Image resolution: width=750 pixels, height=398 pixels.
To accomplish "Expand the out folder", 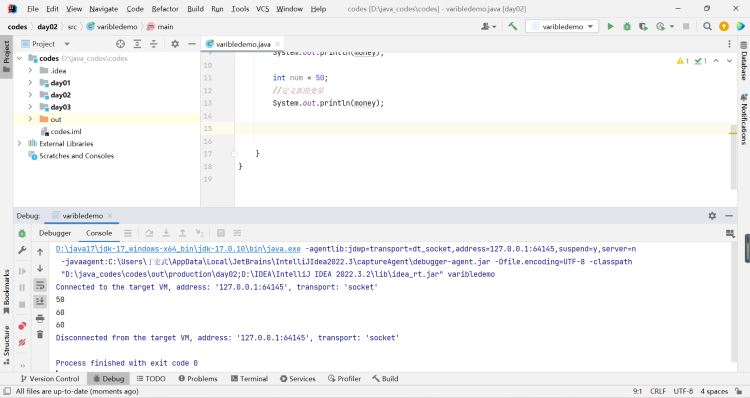I will point(30,119).
